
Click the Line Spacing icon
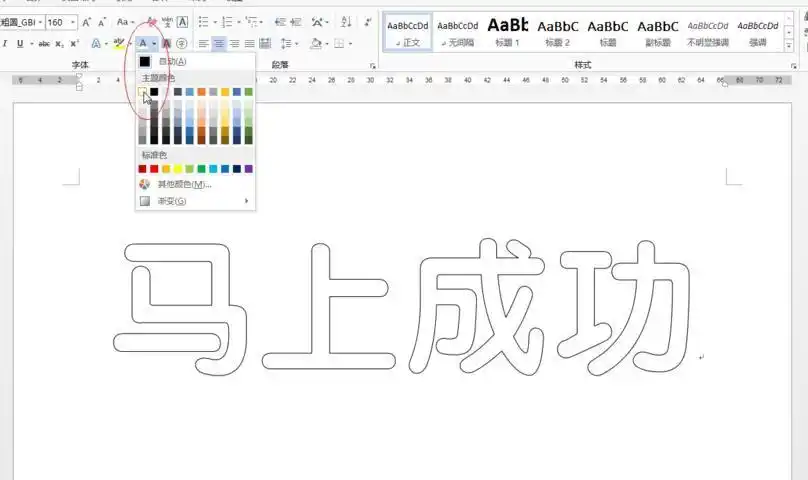(287, 44)
